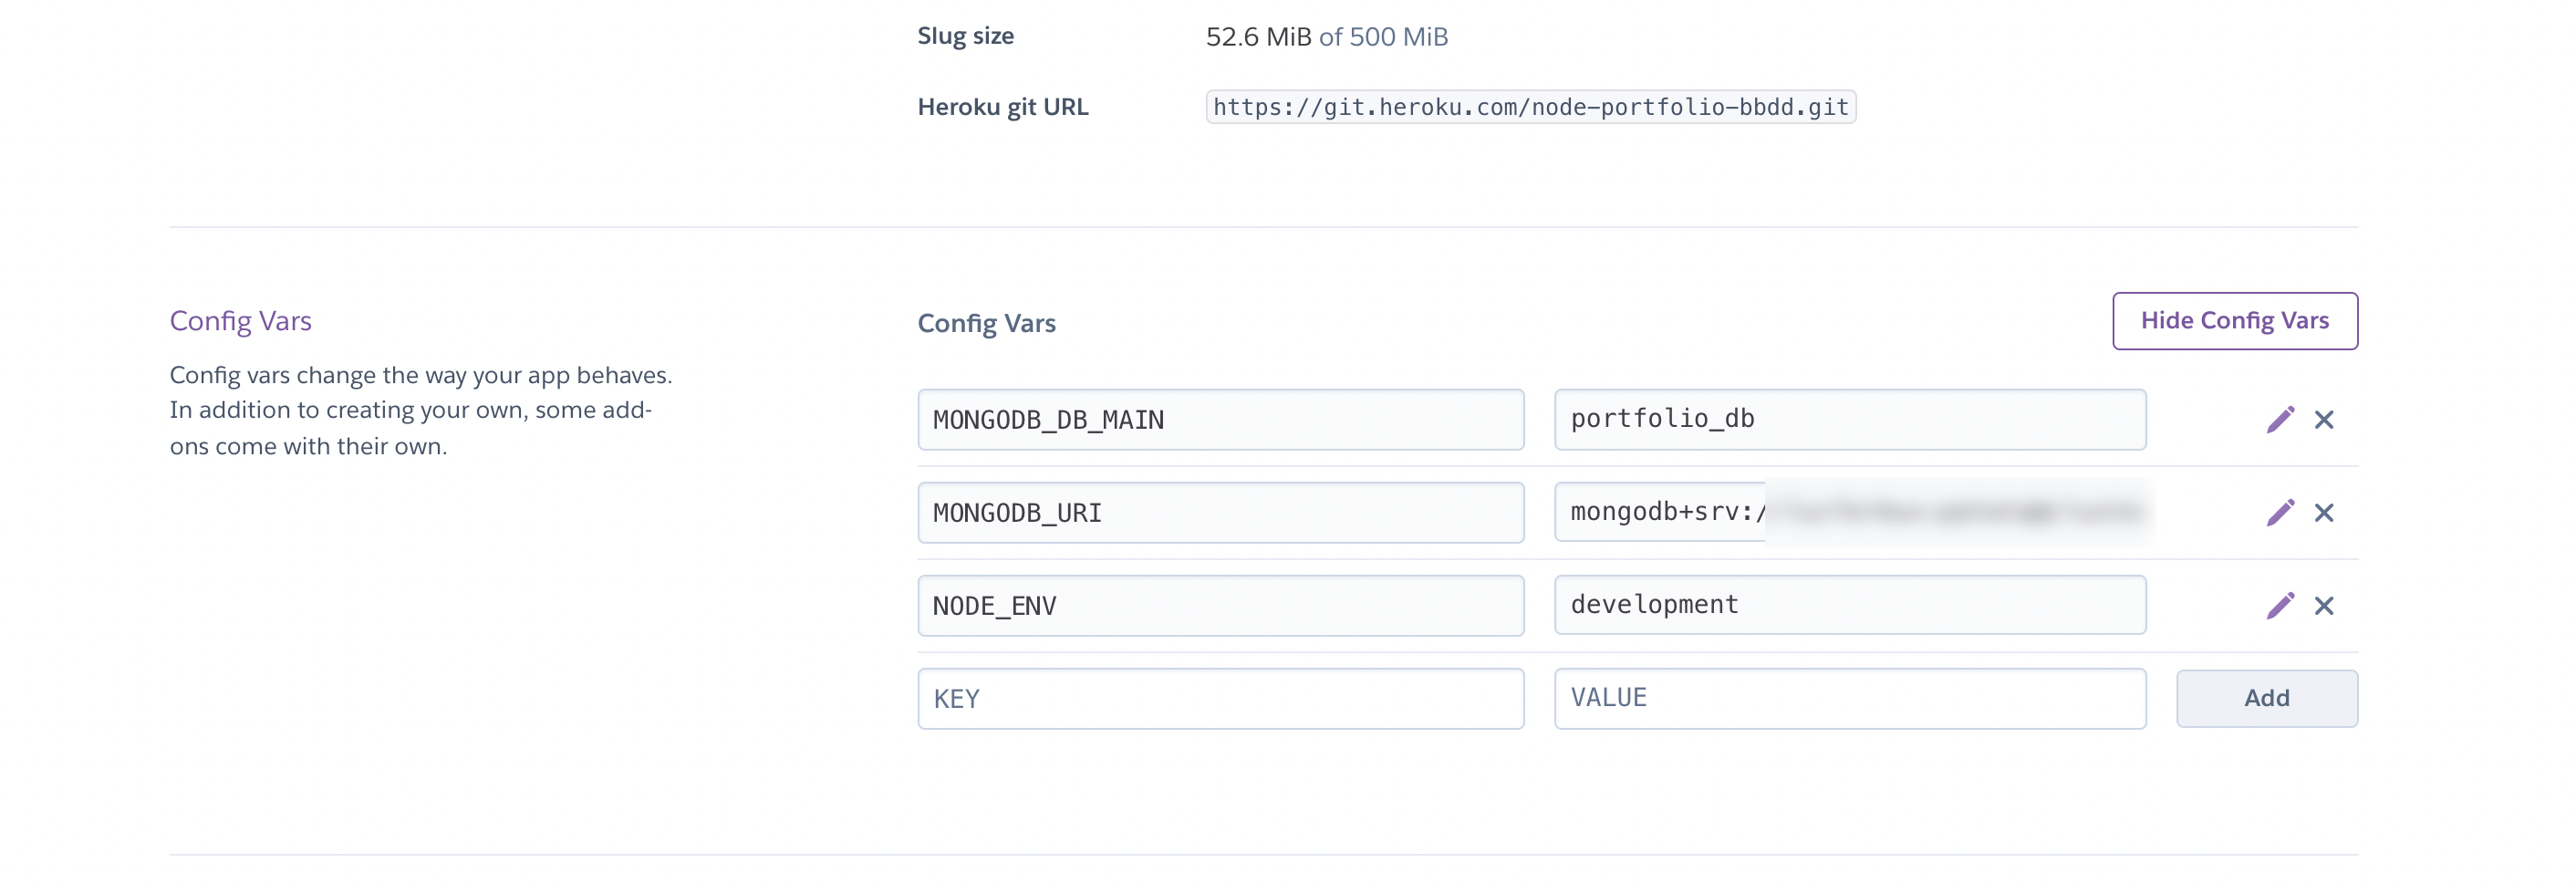Remove the MONGODB_DB_MAIN config var
The width and height of the screenshot is (2576, 894).
click(2326, 419)
